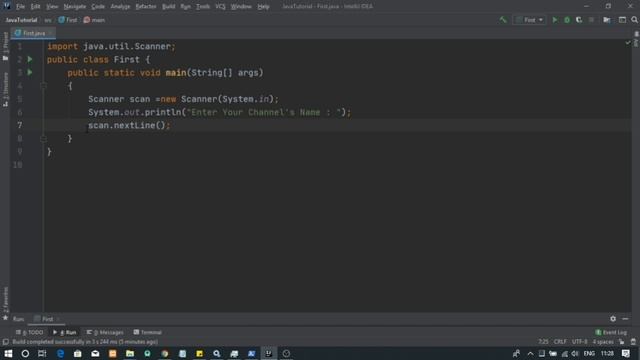Viewport: 640px width, 360px height.
Task: Build project with the hammer icon
Action: (503, 20)
